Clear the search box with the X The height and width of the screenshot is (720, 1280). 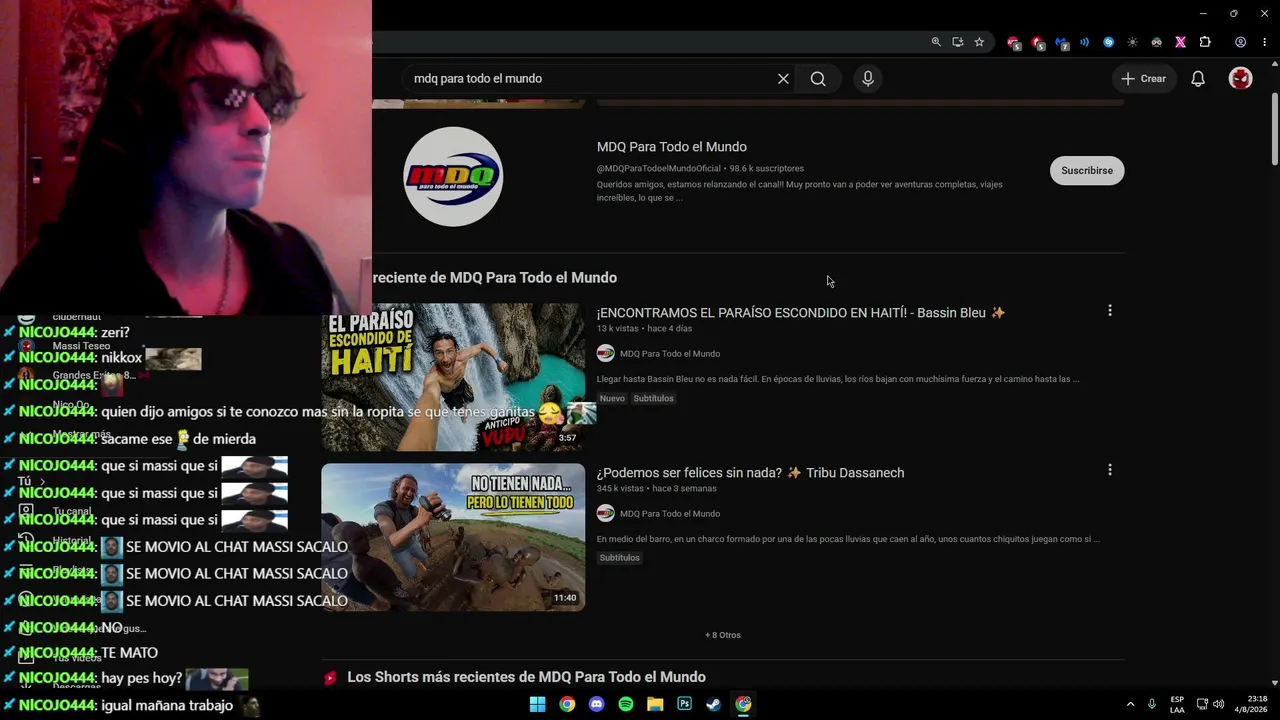click(x=783, y=79)
